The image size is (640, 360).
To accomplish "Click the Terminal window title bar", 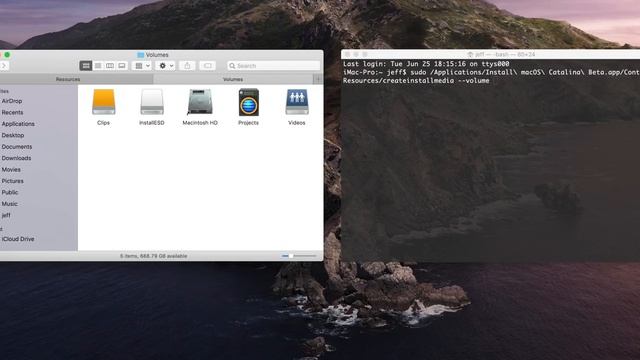I will coord(490,54).
